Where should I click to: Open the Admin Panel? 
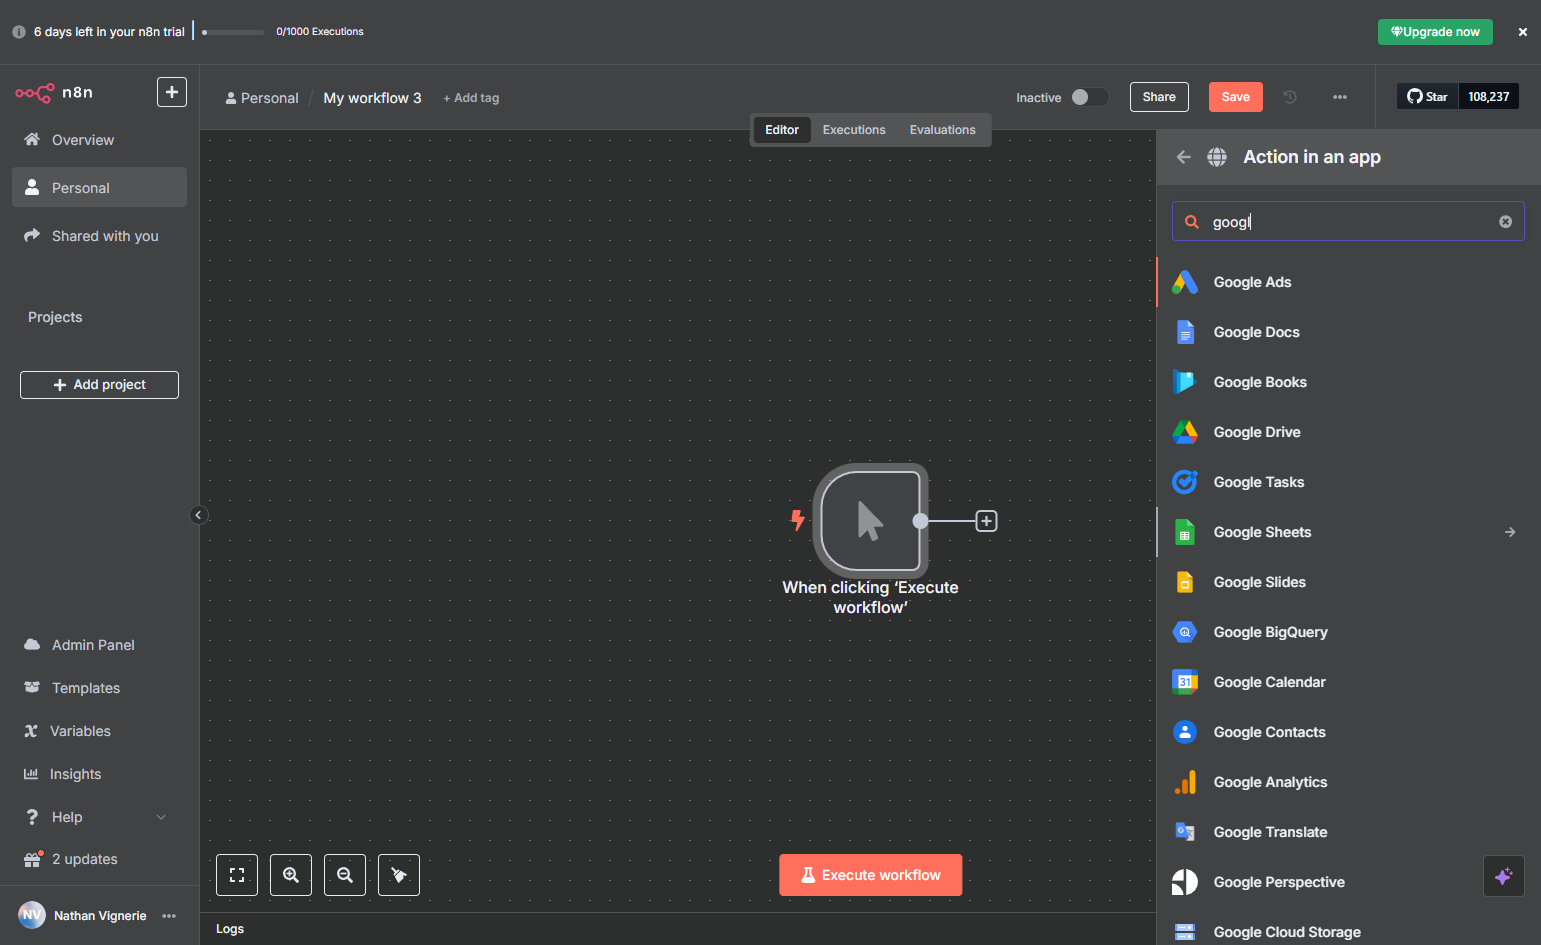[99, 645]
